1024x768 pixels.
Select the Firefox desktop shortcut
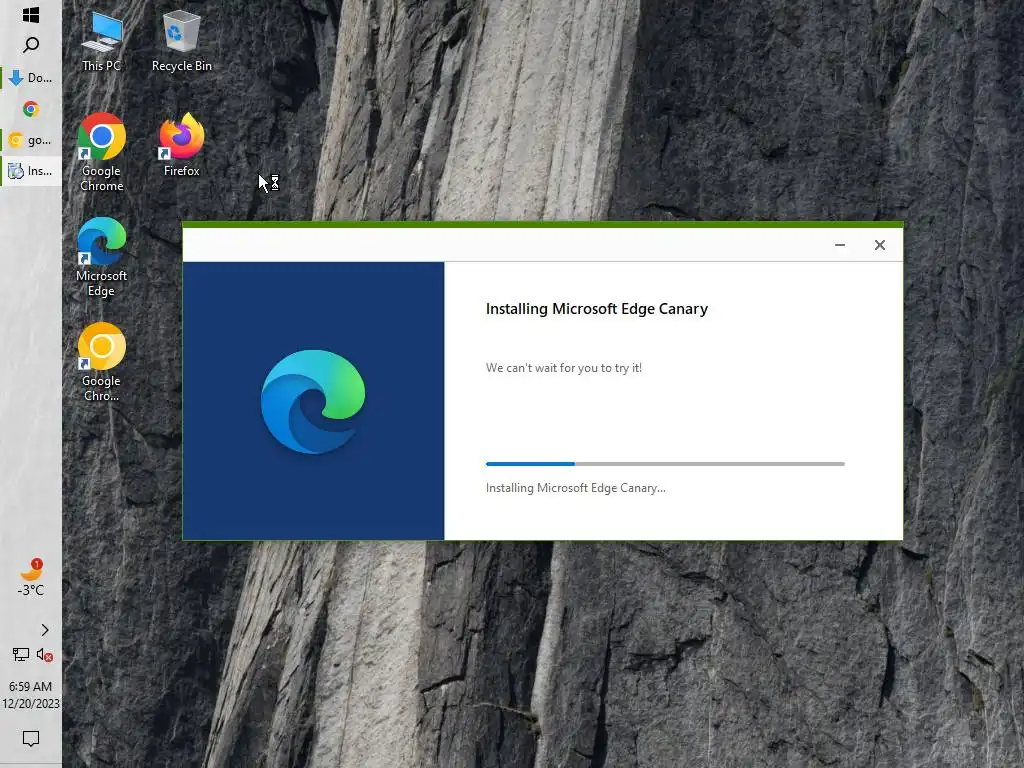[182, 145]
